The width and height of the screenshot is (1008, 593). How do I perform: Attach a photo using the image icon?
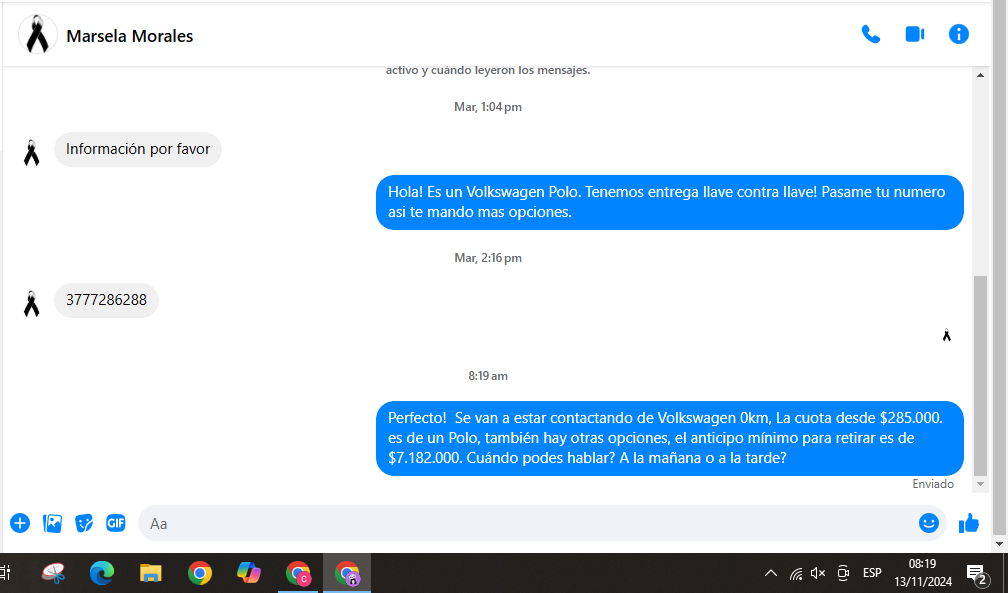click(x=53, y=523)
